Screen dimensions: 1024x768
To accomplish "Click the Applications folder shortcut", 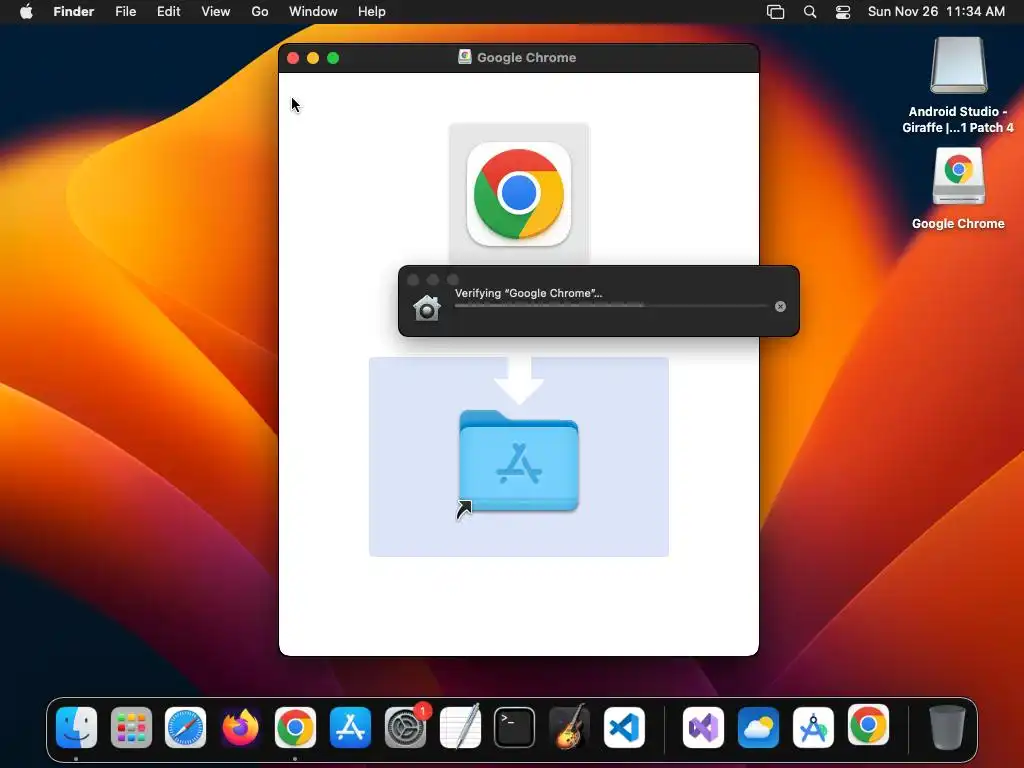I will tap(519, 462).
